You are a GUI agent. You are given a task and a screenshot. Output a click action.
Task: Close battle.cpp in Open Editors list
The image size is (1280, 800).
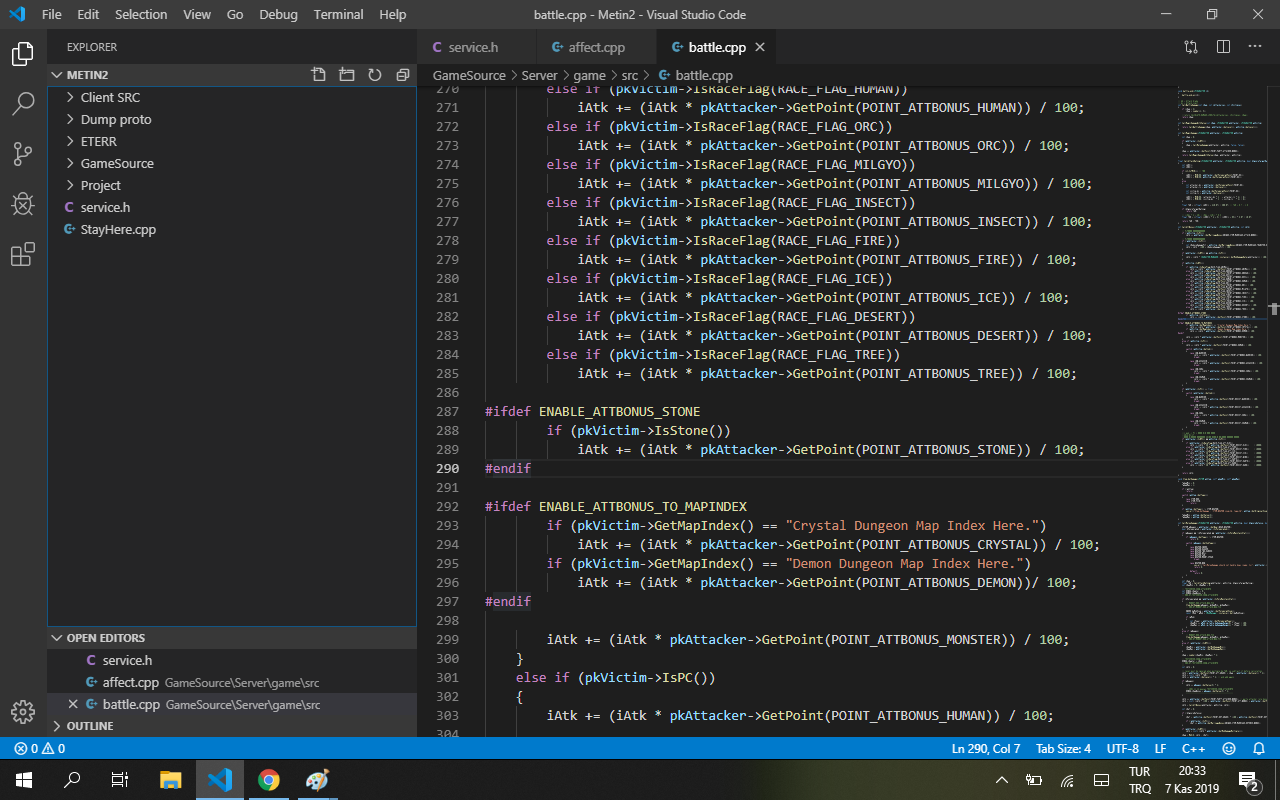pos(72,704)
